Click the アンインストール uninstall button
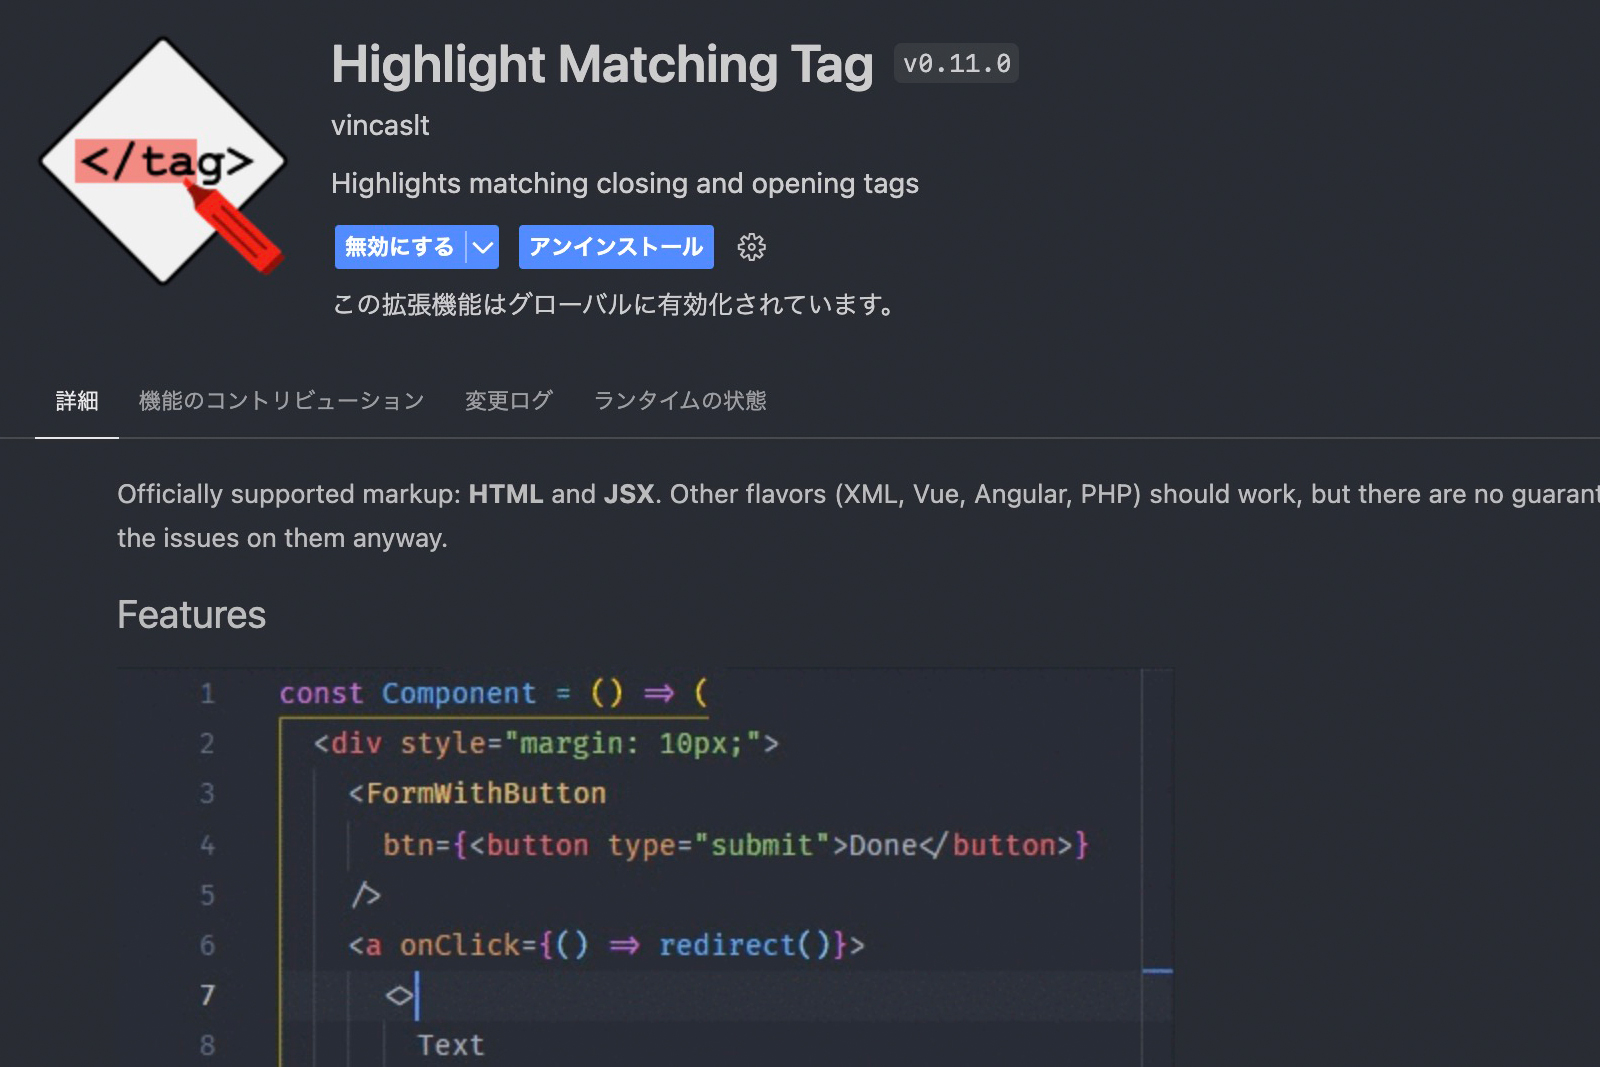 616,247
